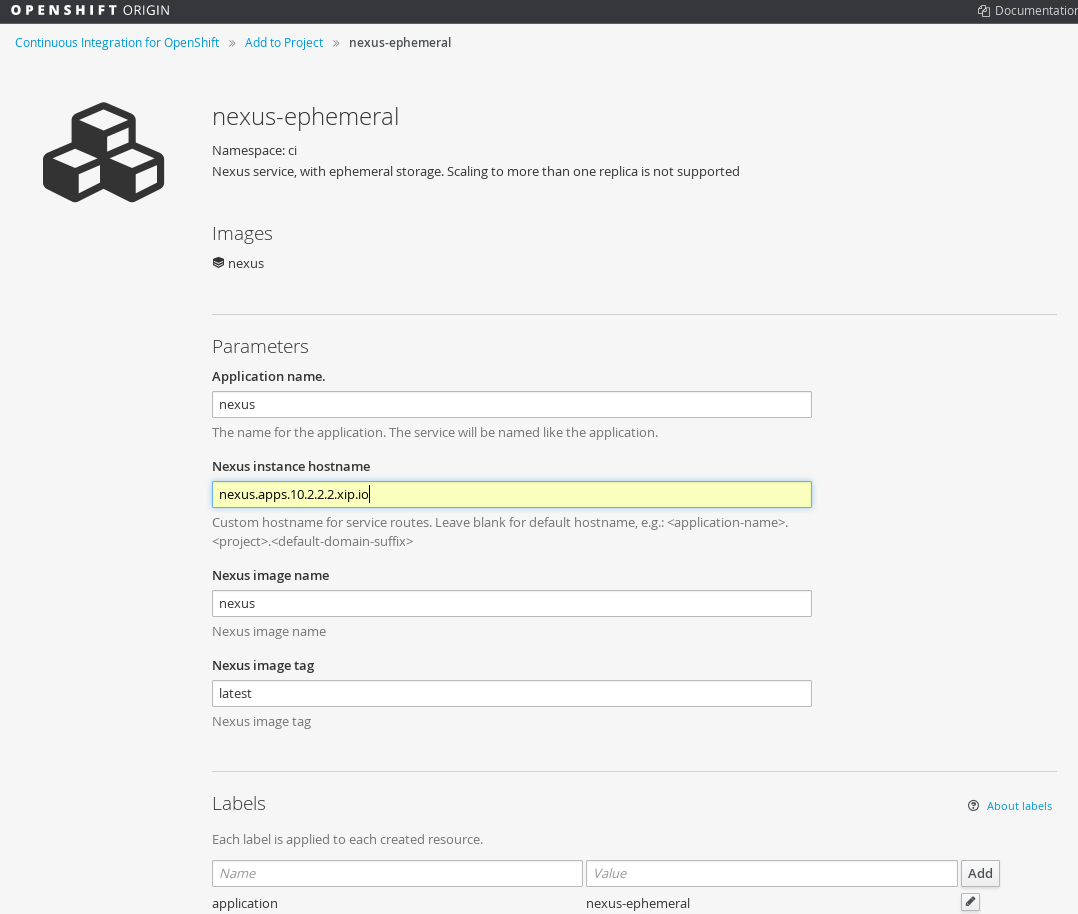
Task: Select the Nexus image name field
Action: (x=511, y=603)
